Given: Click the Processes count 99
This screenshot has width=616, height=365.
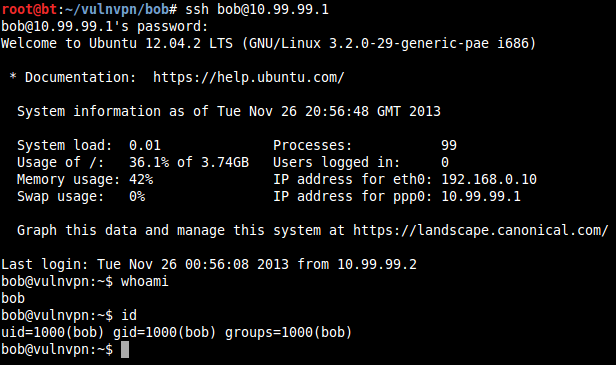Looking at the screenshot, I should click(x=449, y=145).
